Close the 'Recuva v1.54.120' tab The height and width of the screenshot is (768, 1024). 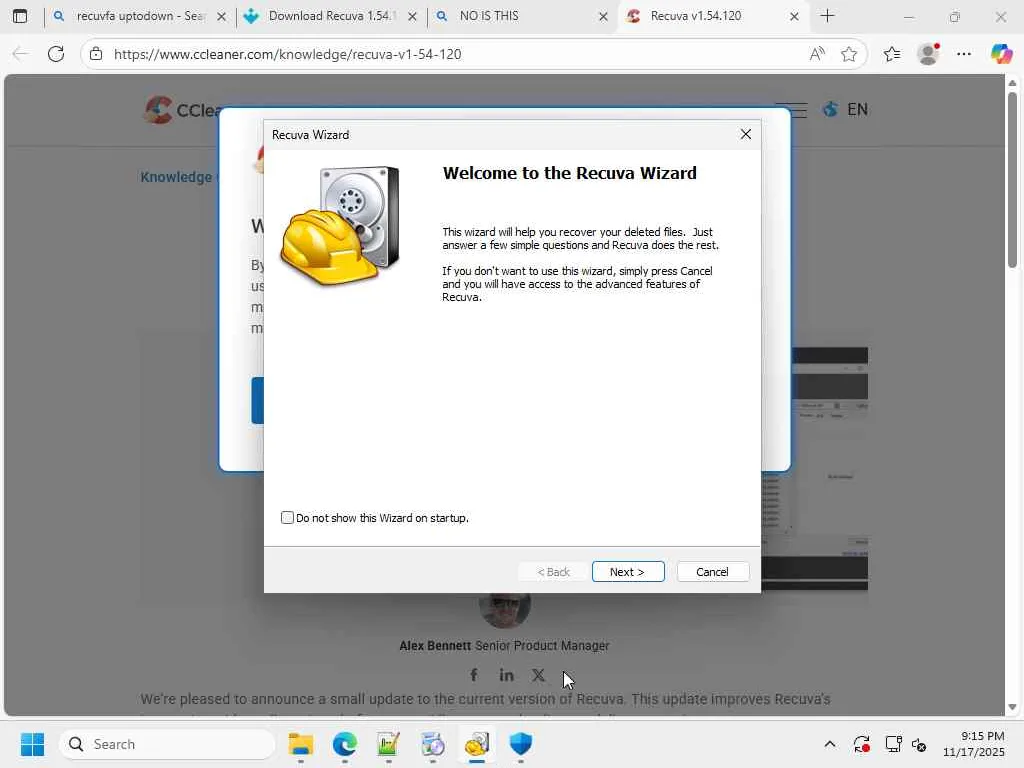pos(794,16)
